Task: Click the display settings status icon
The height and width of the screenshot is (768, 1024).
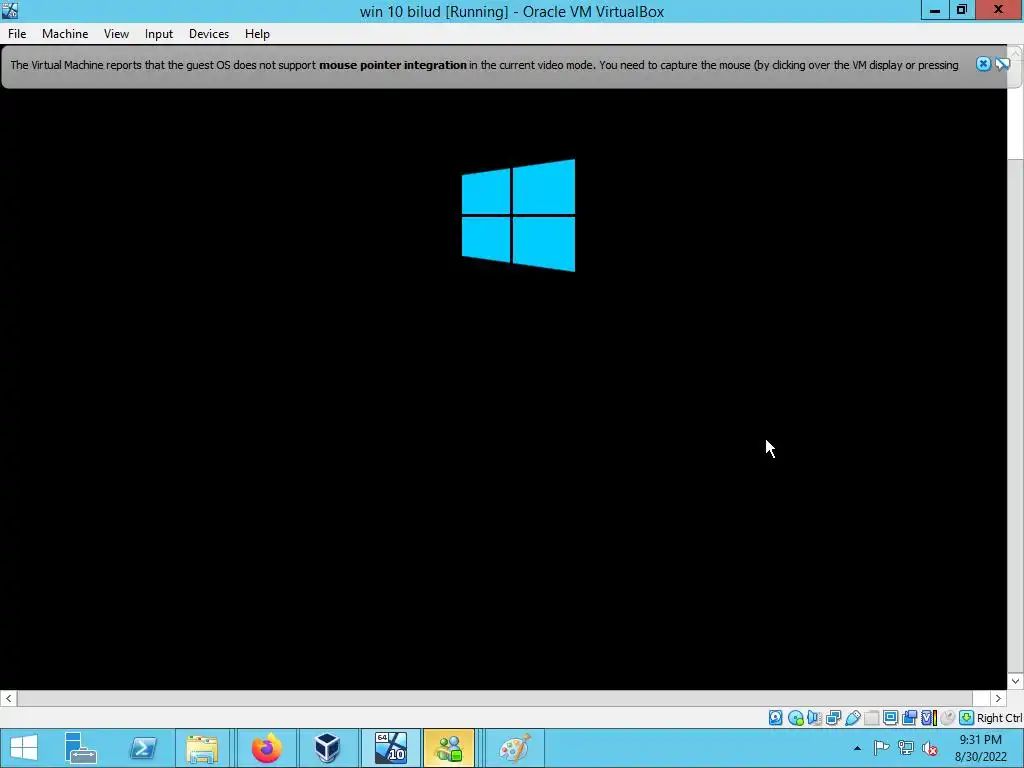Action: (x=890, y=718)
